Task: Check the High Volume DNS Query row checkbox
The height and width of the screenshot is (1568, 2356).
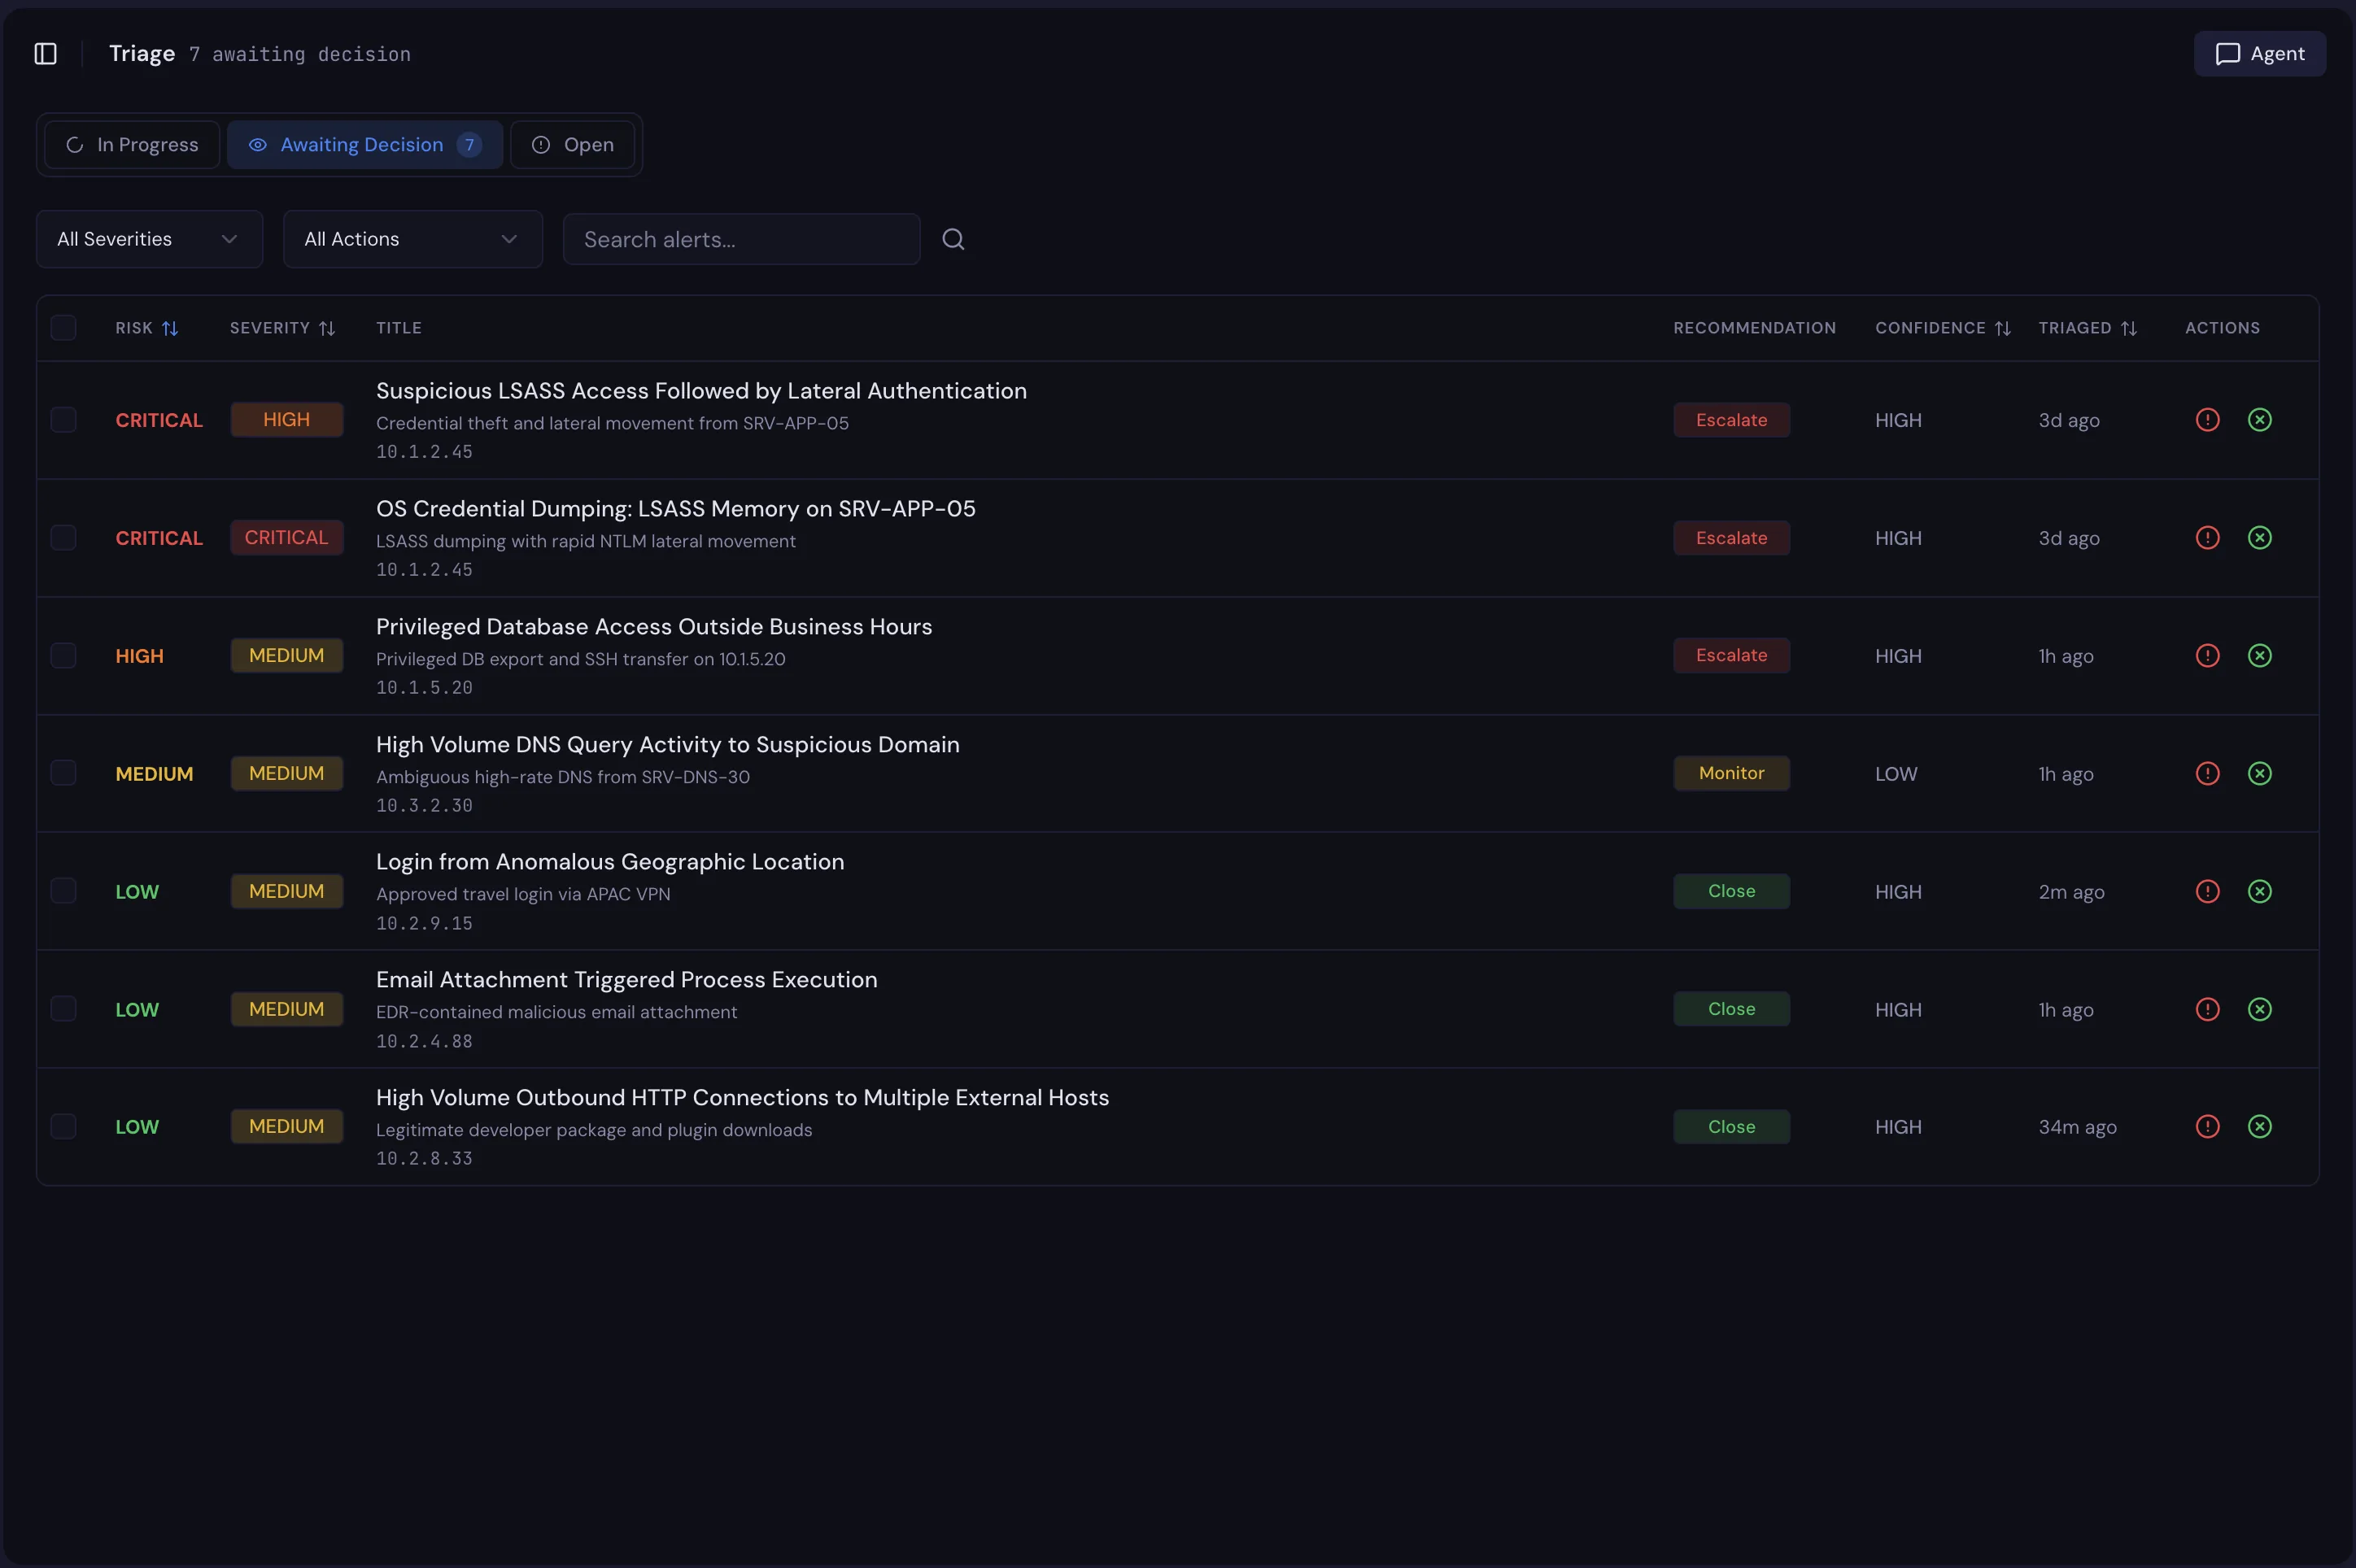Action: (x=64, y=773)
